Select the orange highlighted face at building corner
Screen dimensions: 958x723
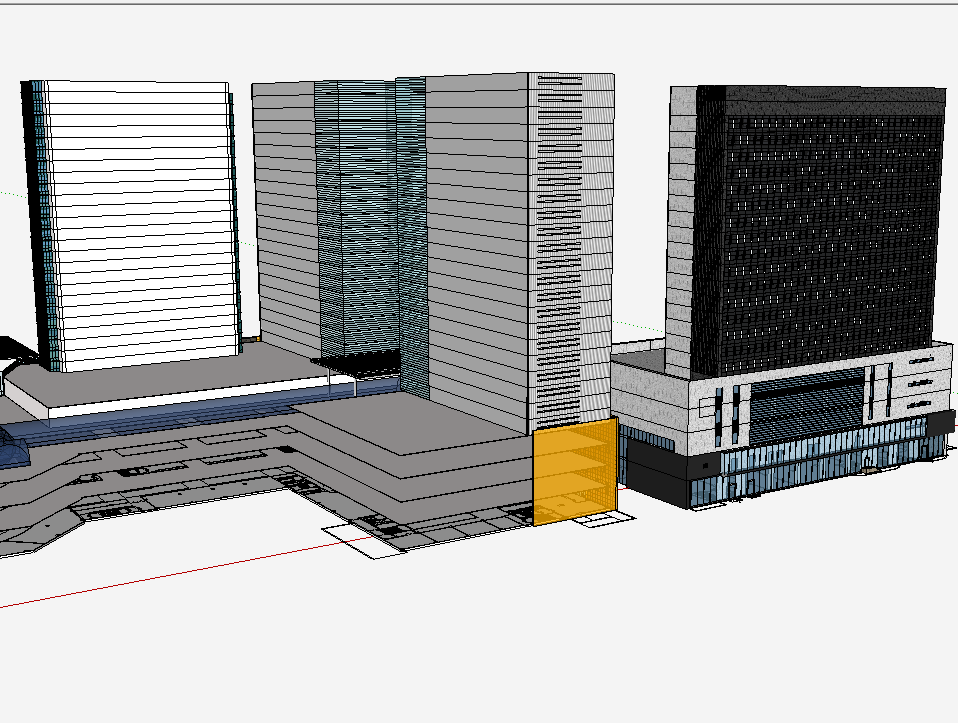coord(574,471)
